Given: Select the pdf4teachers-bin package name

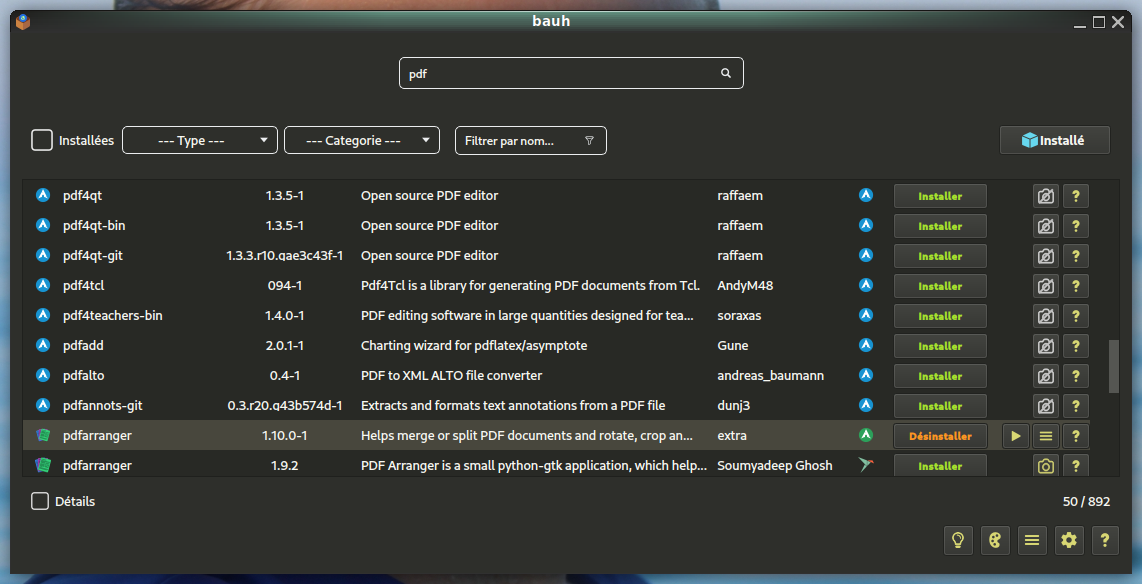Looking at the screenshot, I should 113,315.
